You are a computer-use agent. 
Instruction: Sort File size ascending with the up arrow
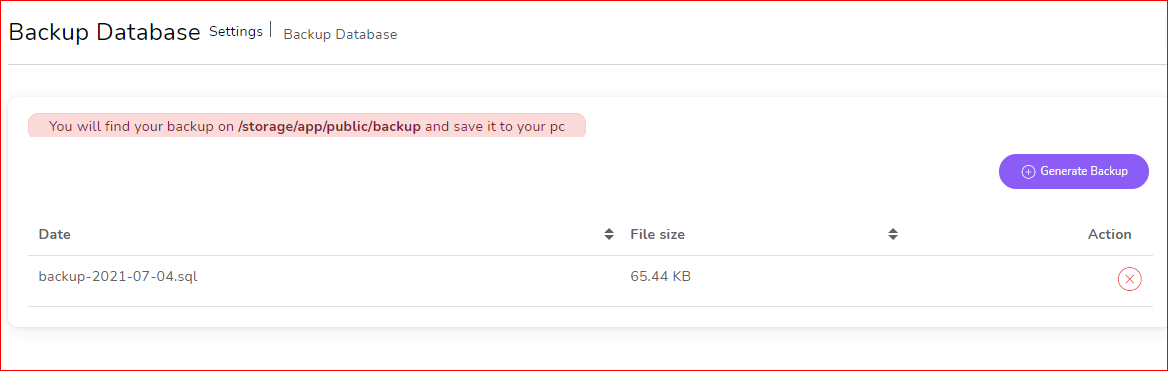[x=892, y=230]
